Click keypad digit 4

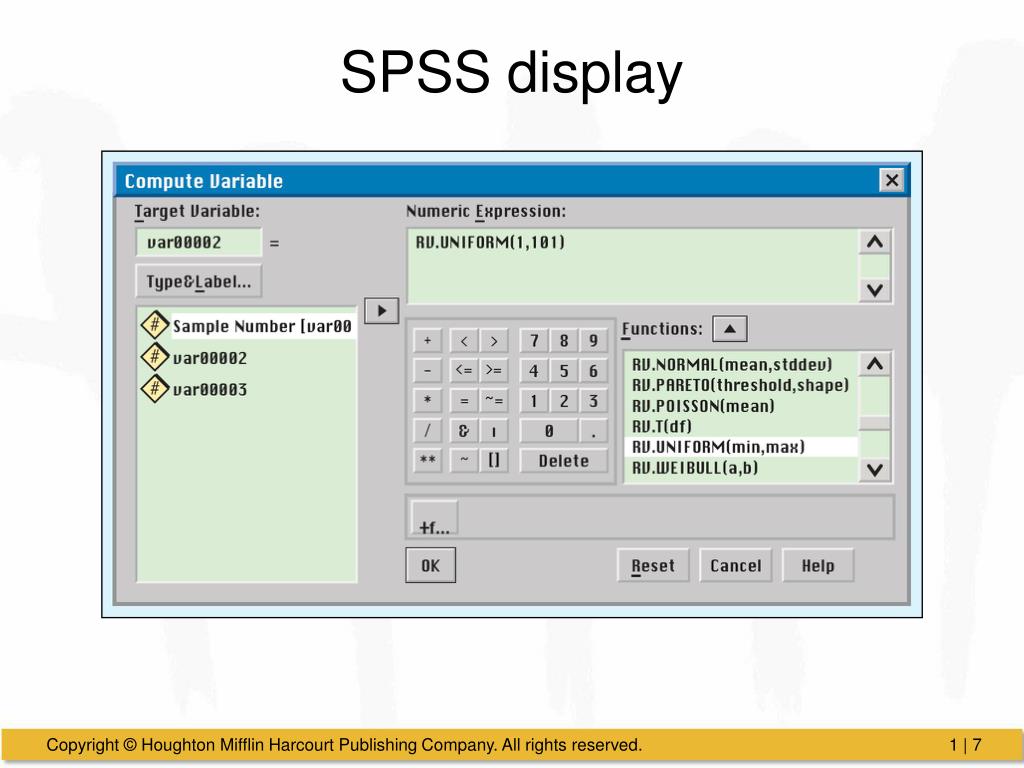534,370
